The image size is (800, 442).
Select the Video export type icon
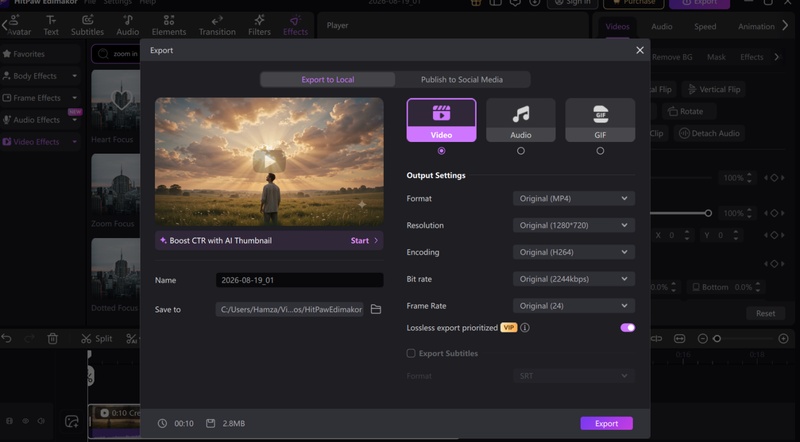[441, 120]
